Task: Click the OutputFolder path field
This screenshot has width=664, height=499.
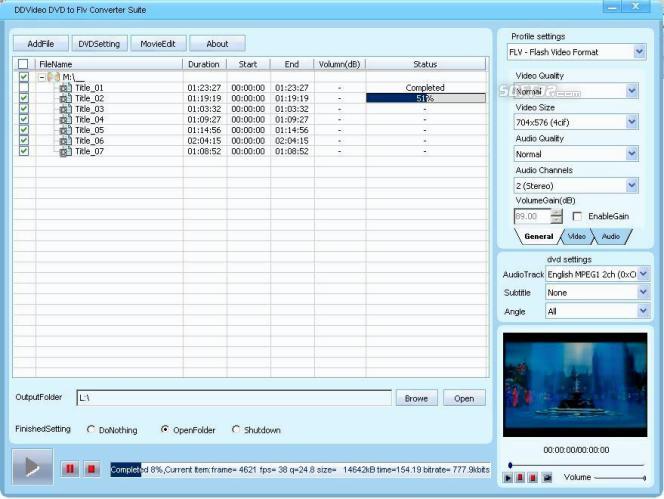Action: [x=234, y=398]
